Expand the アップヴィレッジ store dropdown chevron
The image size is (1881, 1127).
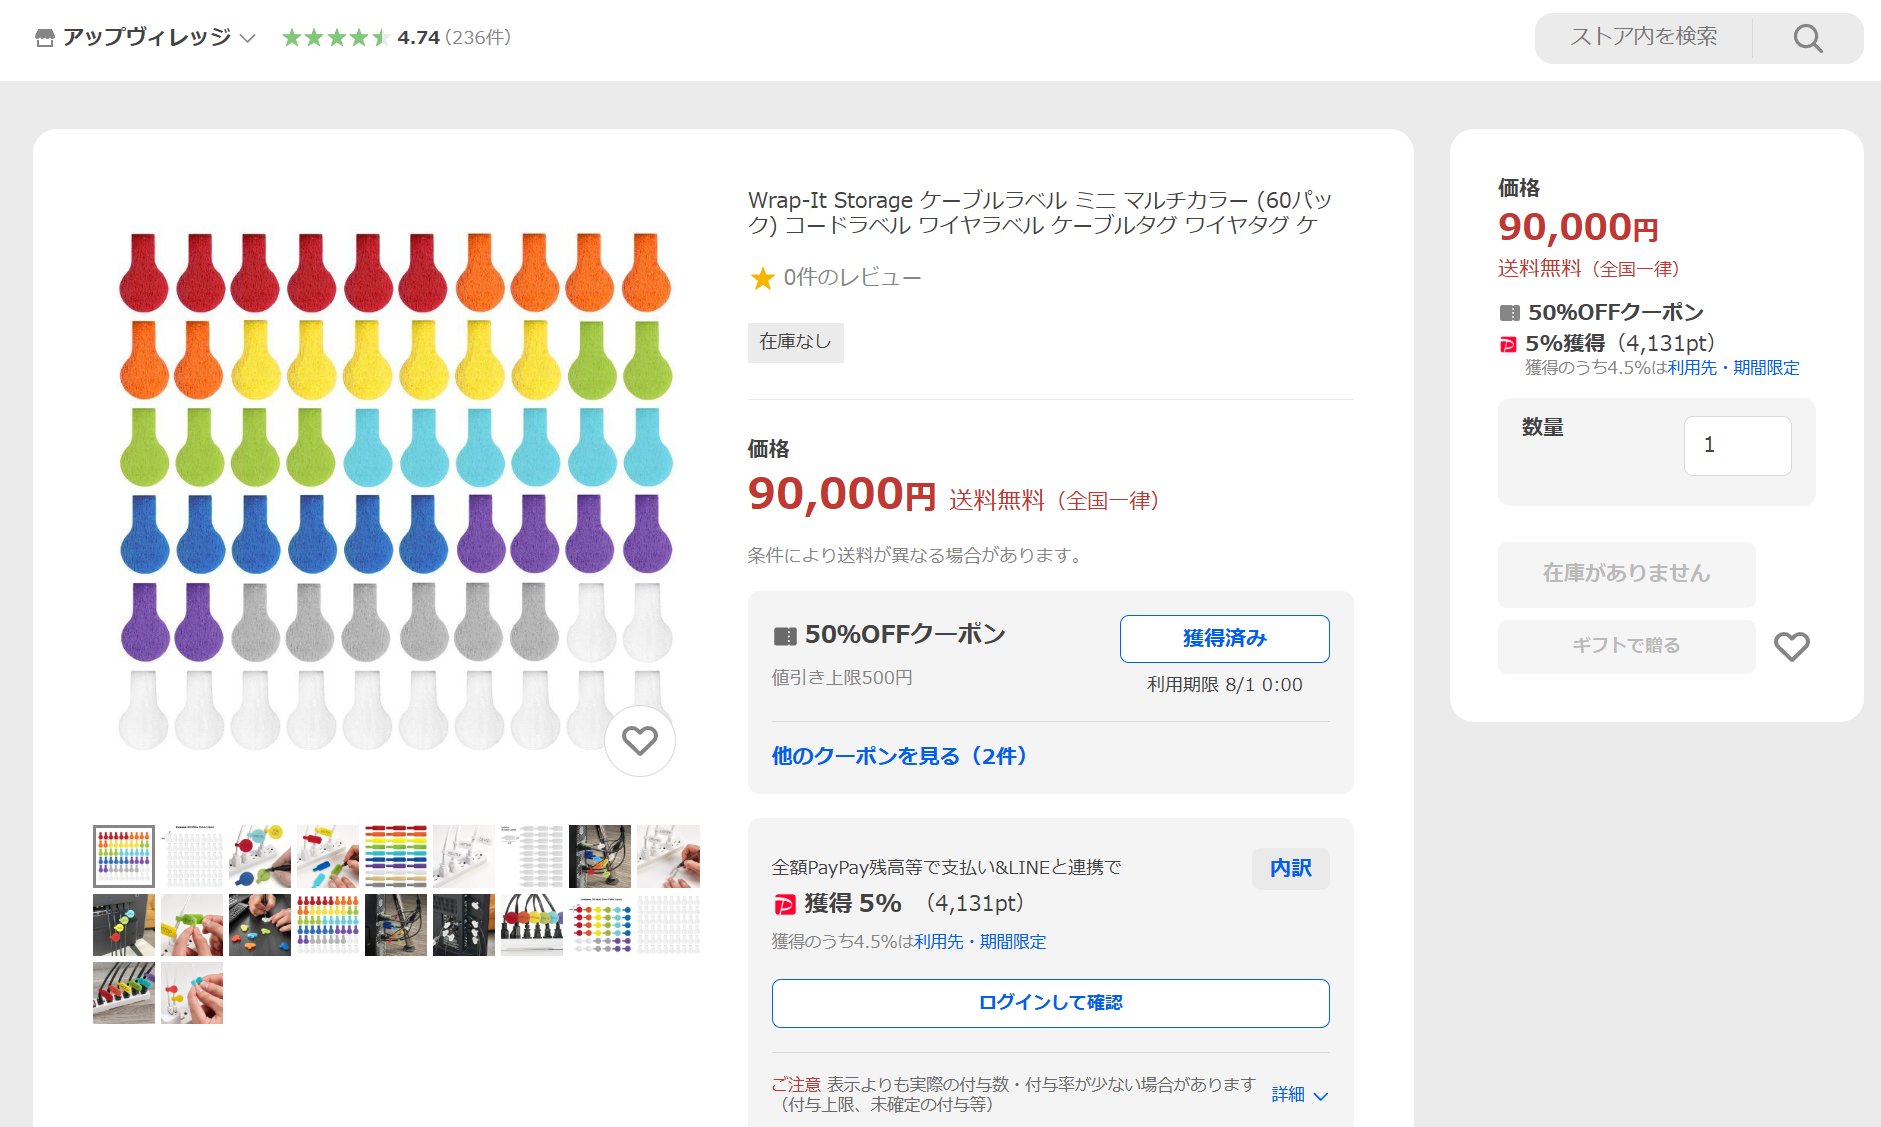tap(248, 39)
